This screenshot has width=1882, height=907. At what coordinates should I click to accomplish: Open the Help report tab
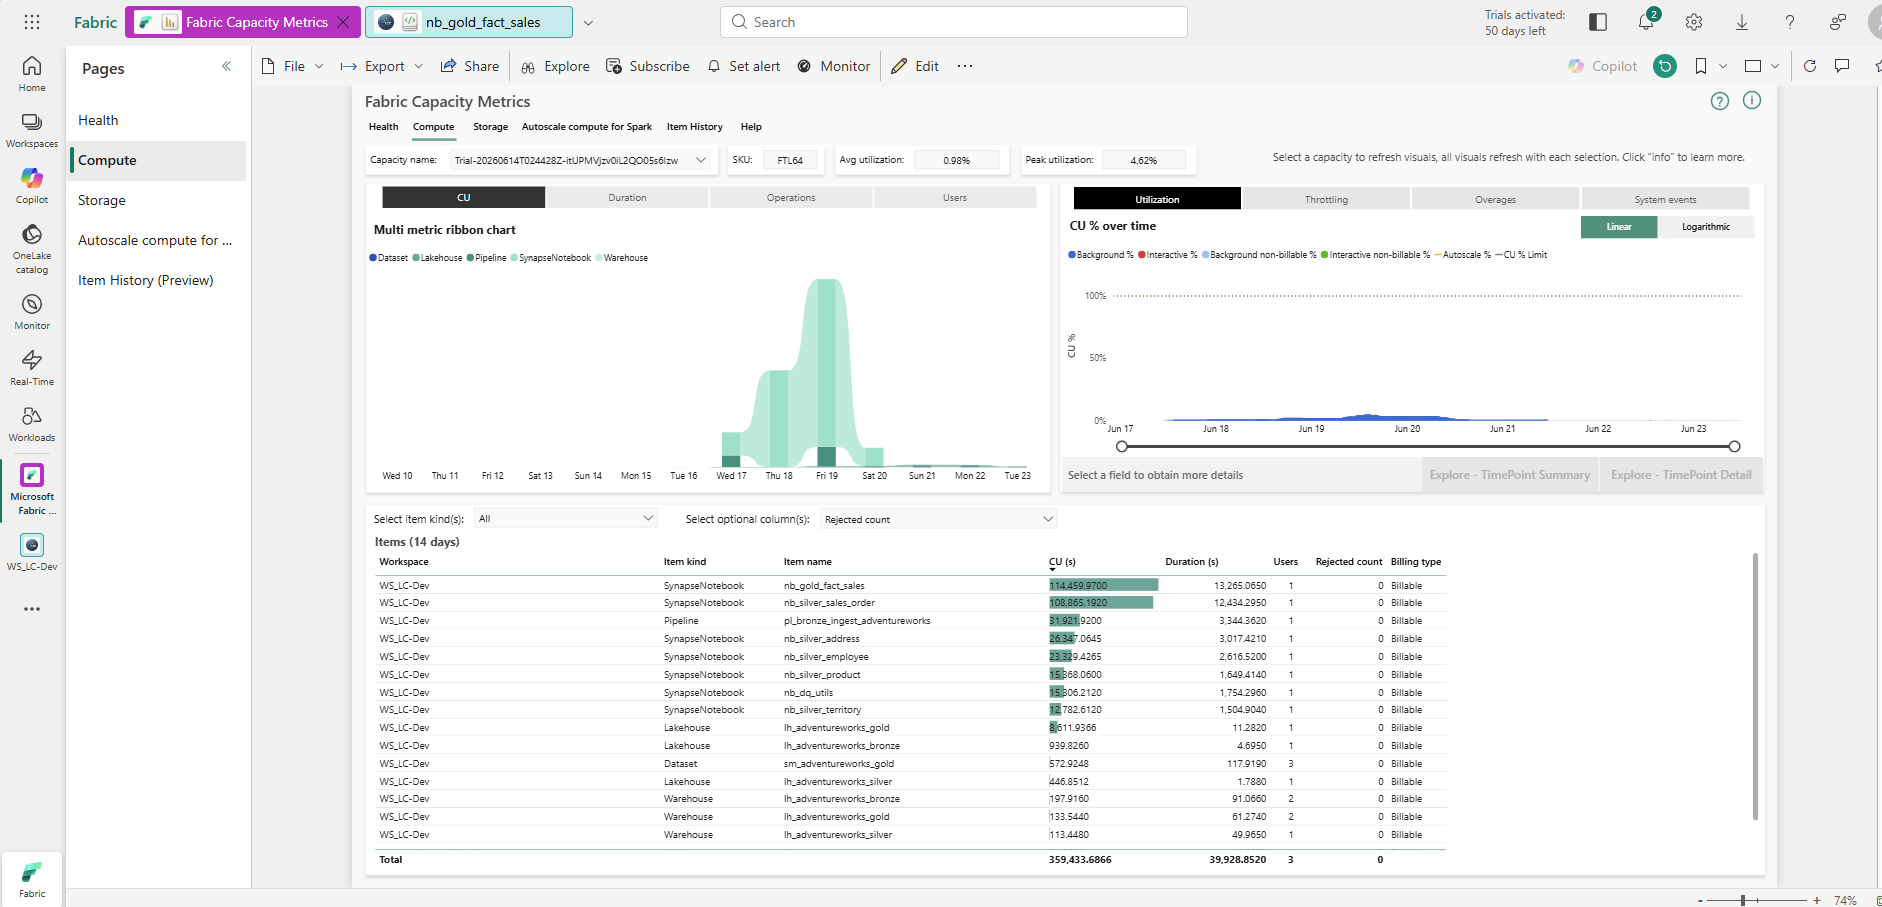pos(751,127)
